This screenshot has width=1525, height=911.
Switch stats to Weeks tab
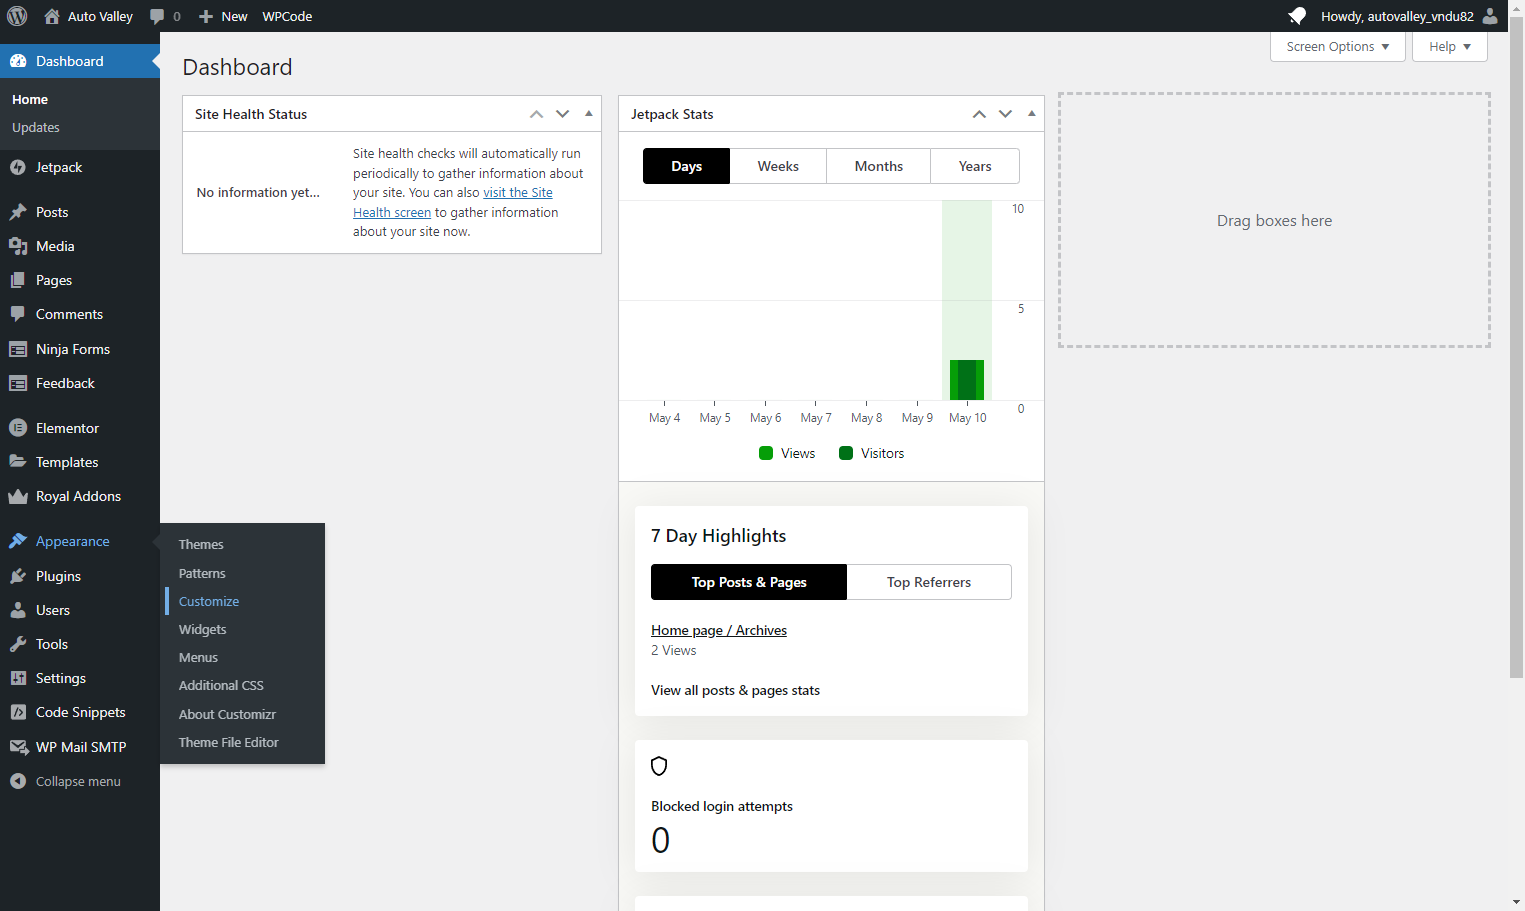(x=778, y=166)
